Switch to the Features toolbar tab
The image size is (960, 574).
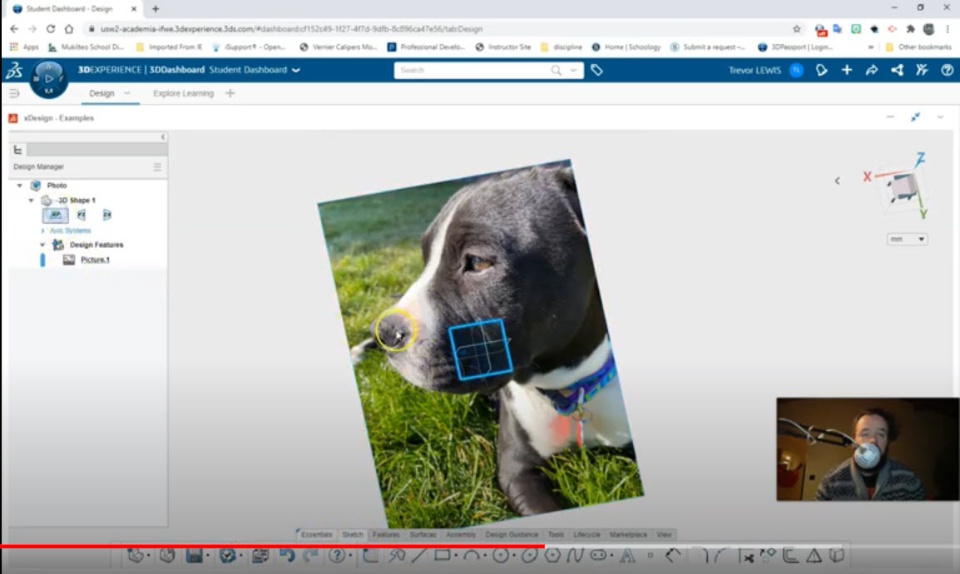point(386,534)
